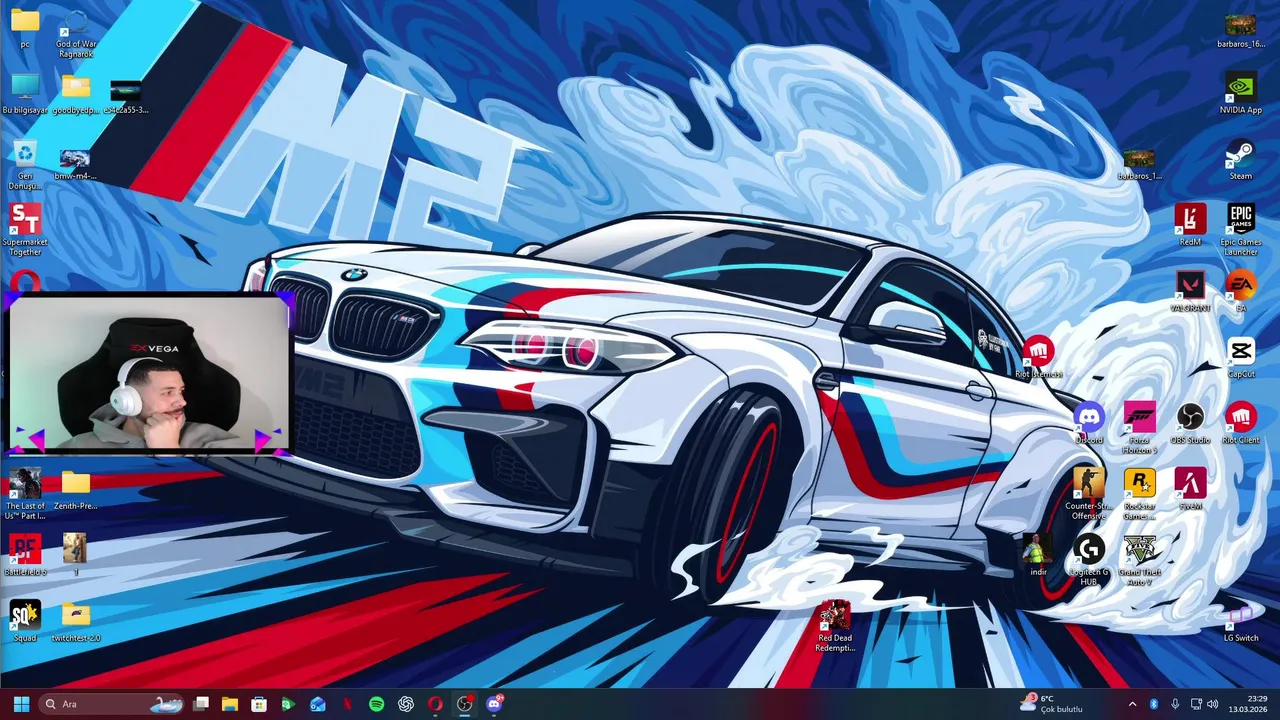Open Netflix from the taskbar

tap(347, 704)
